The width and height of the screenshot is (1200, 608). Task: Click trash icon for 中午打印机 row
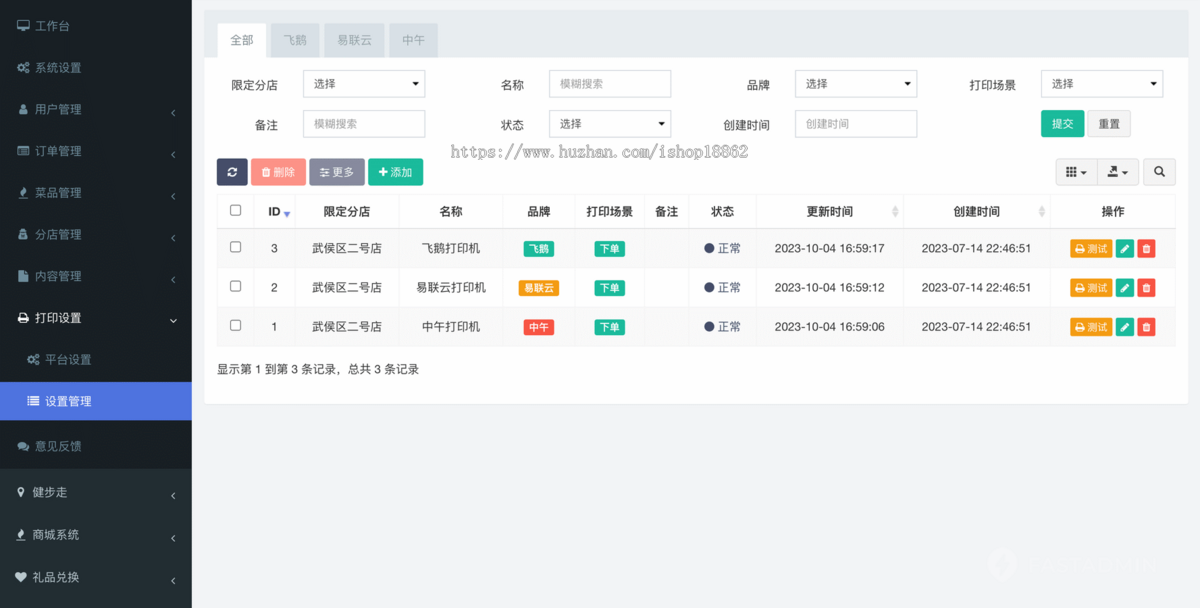(1146, 327)
